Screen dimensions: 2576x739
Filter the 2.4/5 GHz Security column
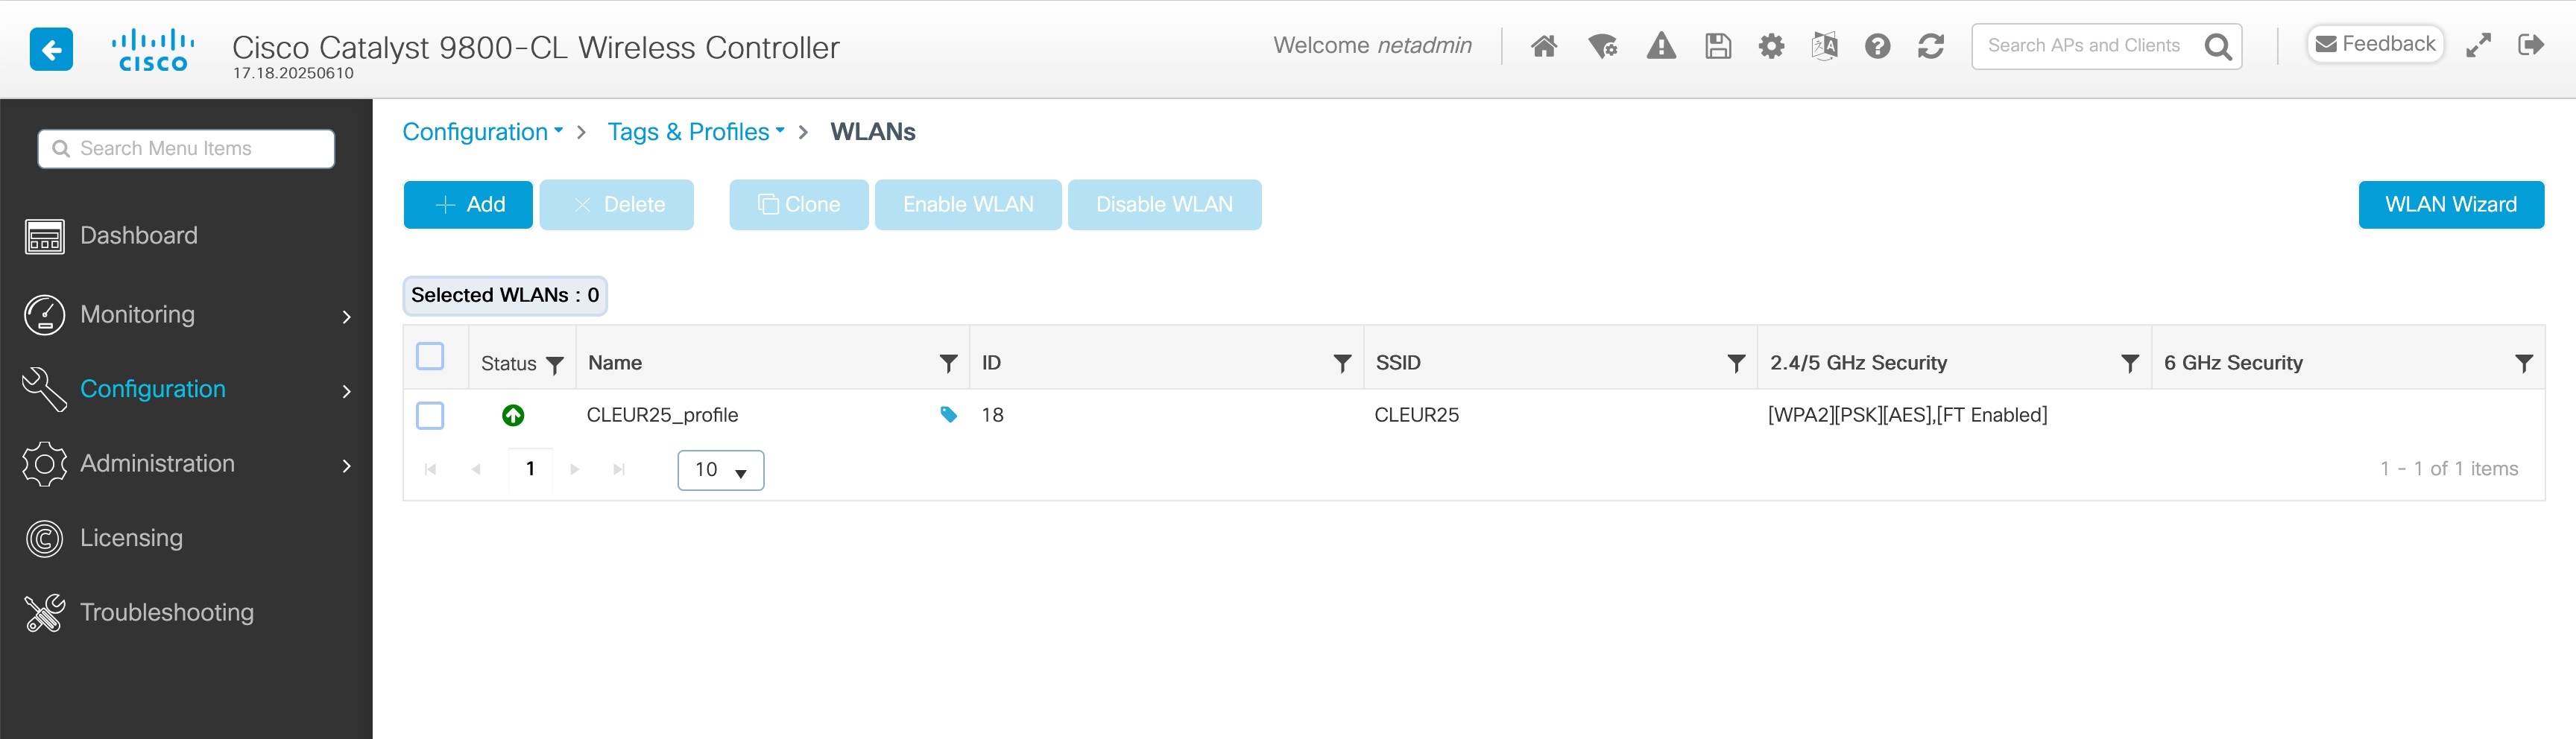pos(2130,363)
